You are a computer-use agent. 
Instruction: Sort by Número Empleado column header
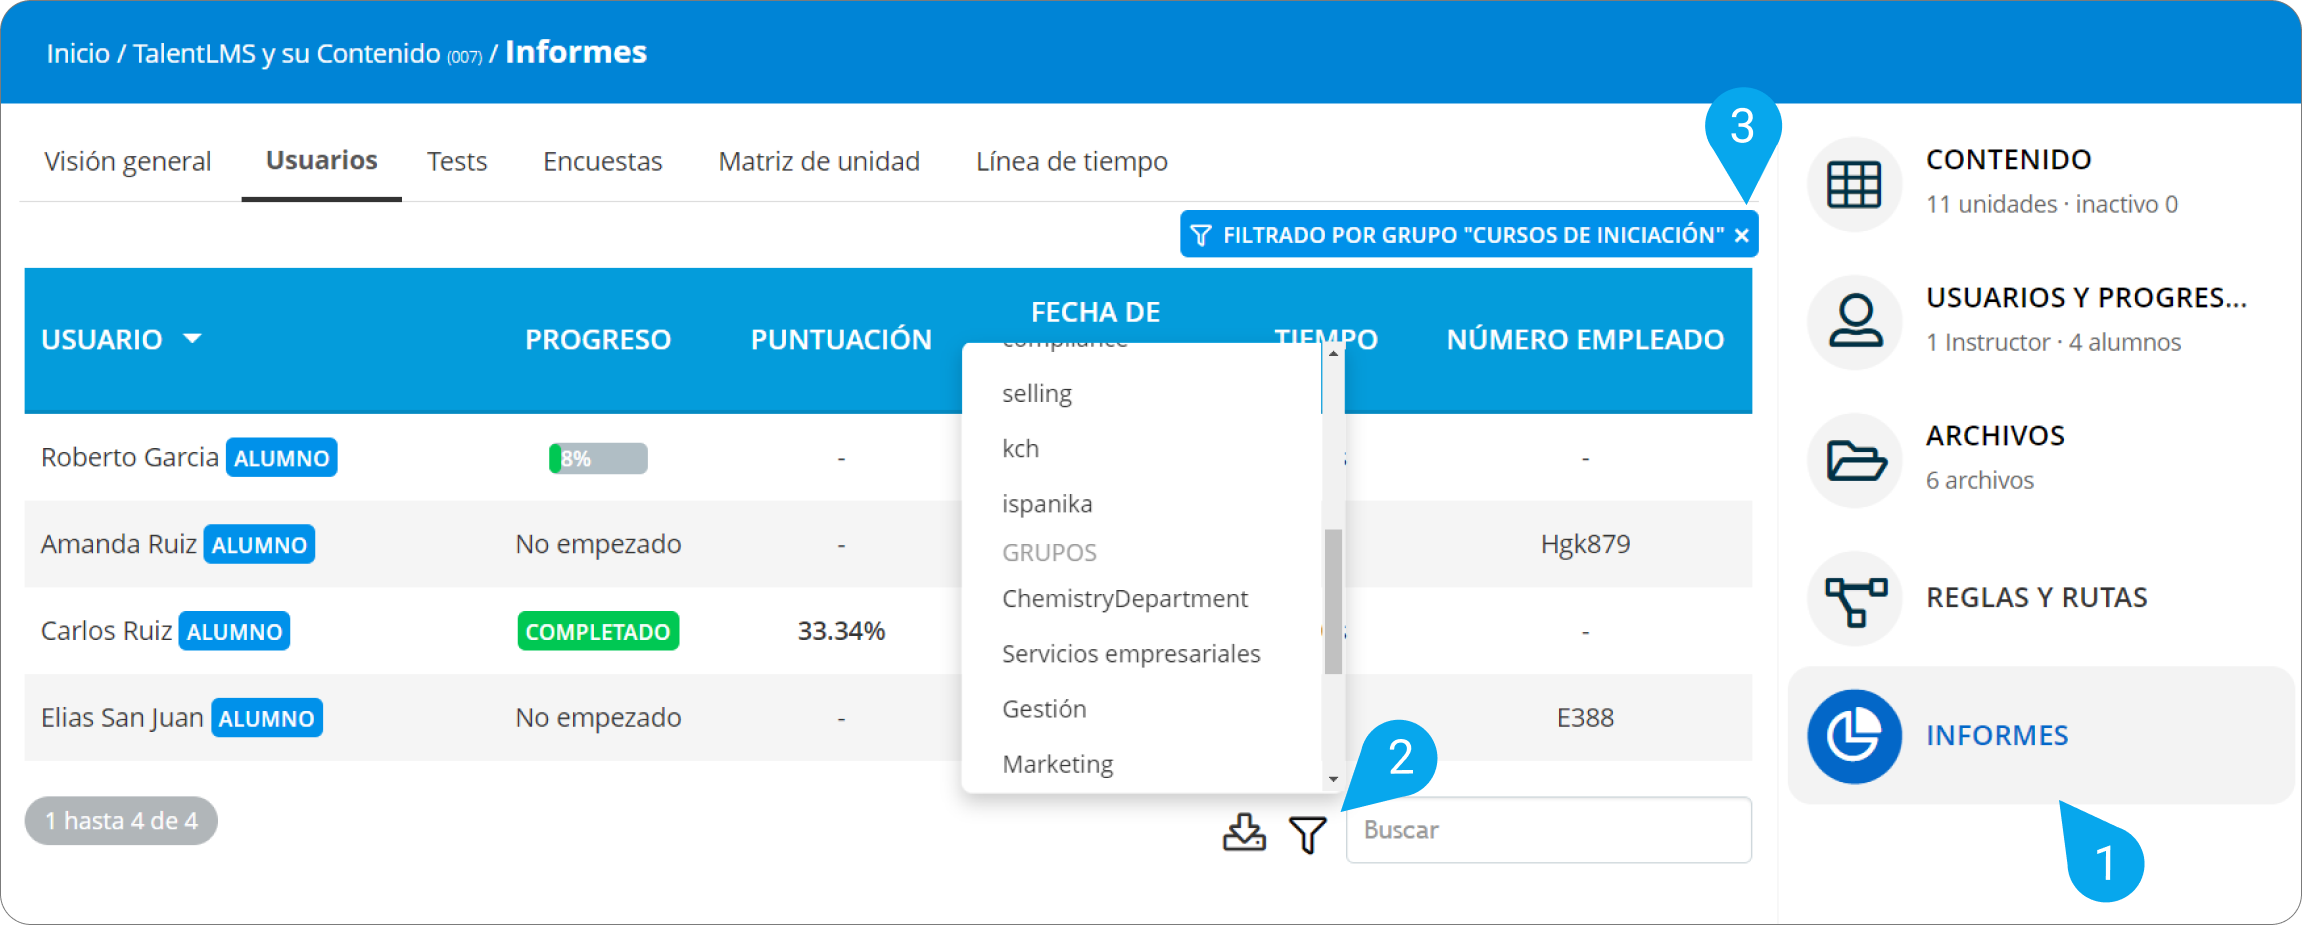pyautogui.click(x=1585, y=340)
